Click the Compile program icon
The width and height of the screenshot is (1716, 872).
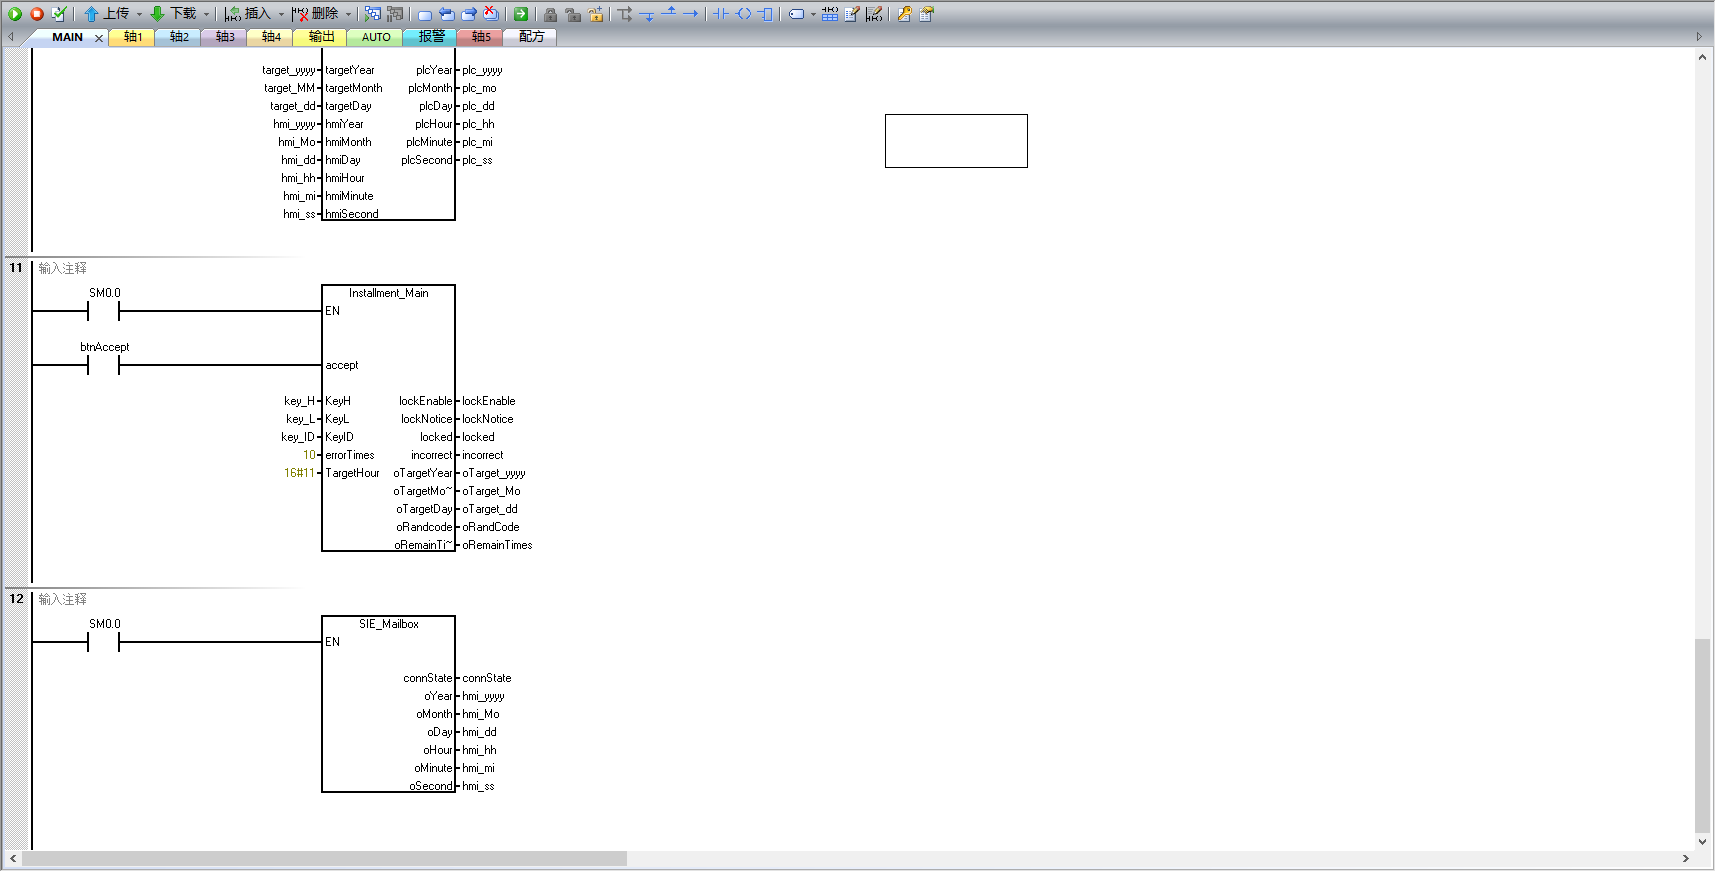click(x=59, y=14)
